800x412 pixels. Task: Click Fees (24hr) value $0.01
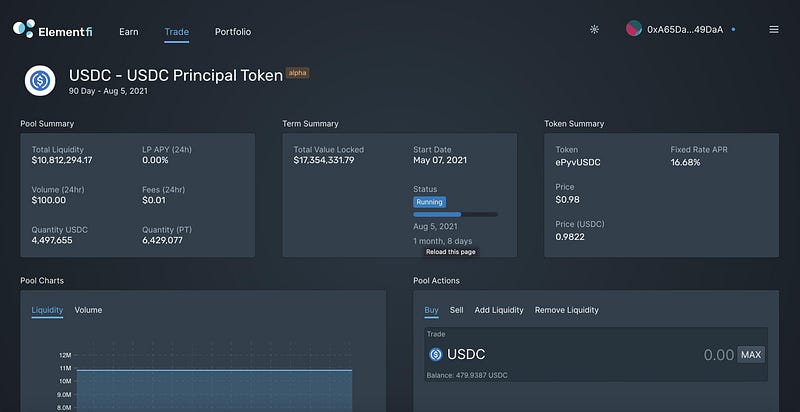click(154, 200)
